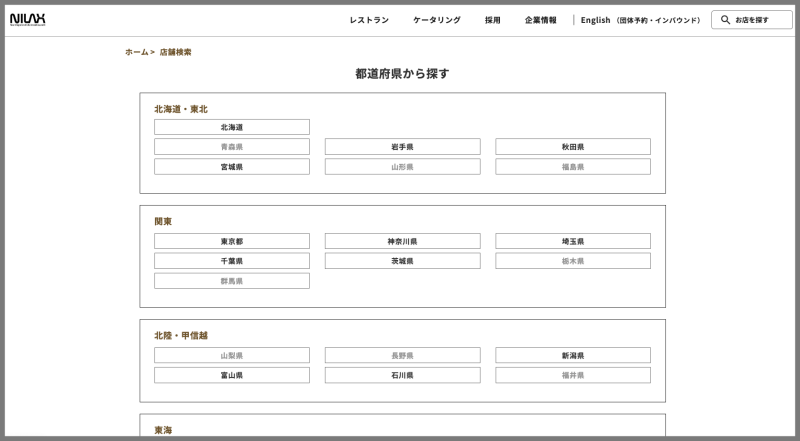Select 岩手県 prefecture button

(x=402, y=147)
